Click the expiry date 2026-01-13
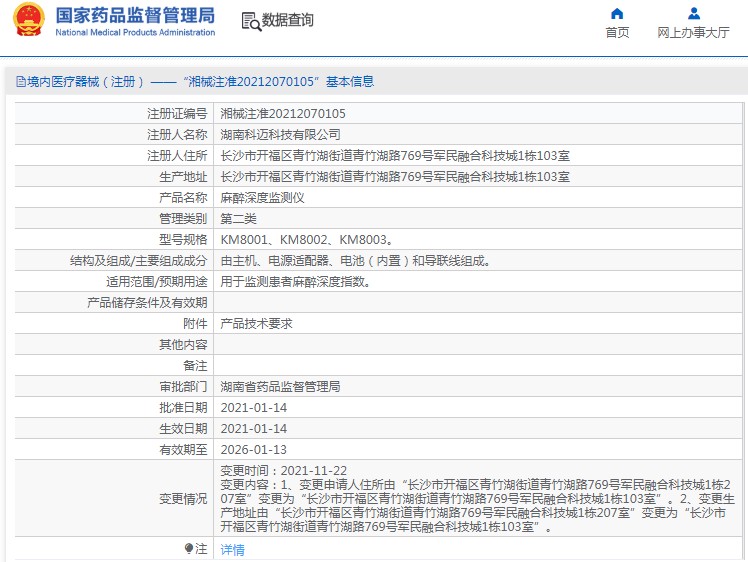 [254, 450]
